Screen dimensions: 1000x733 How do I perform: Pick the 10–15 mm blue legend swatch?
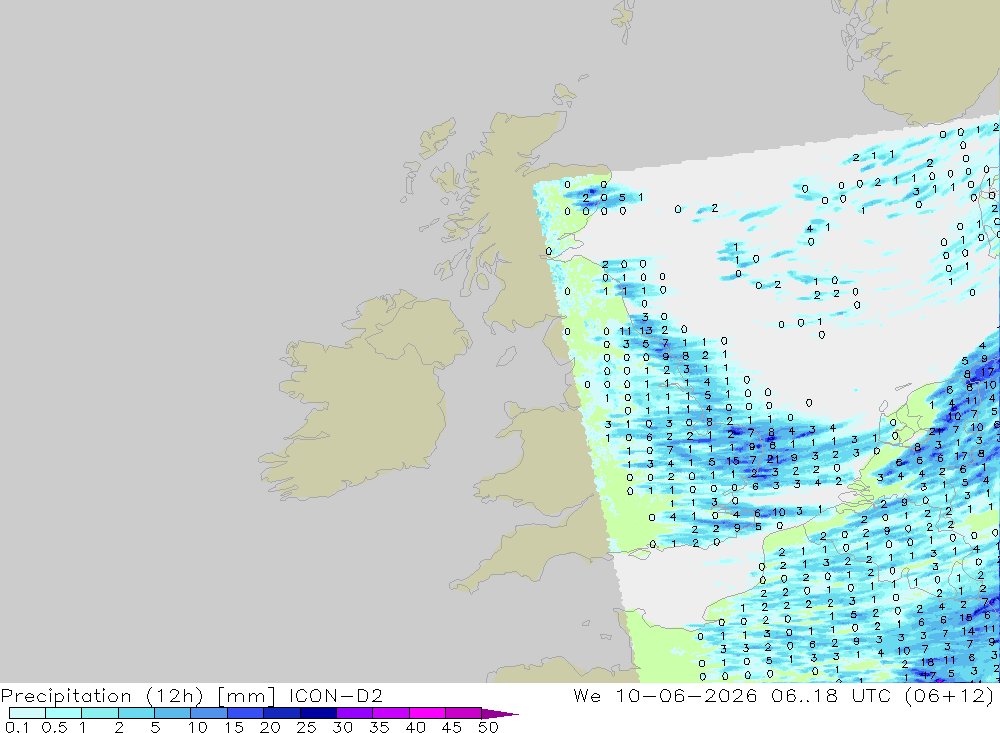coord(209,713)
